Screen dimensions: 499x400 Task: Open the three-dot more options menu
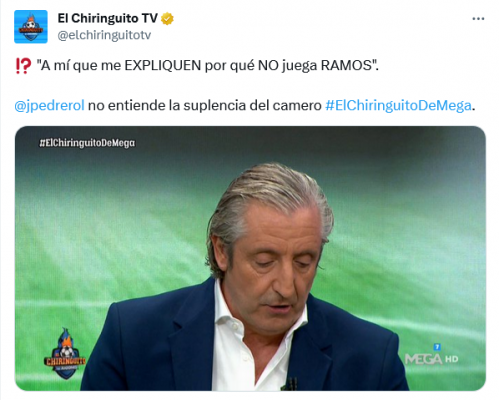pos(478,19)
